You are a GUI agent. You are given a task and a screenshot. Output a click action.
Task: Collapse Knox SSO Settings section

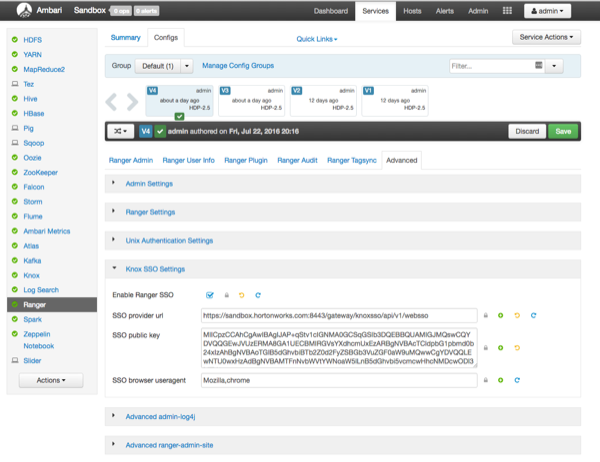pyautogui.click(x=155, y=269)
